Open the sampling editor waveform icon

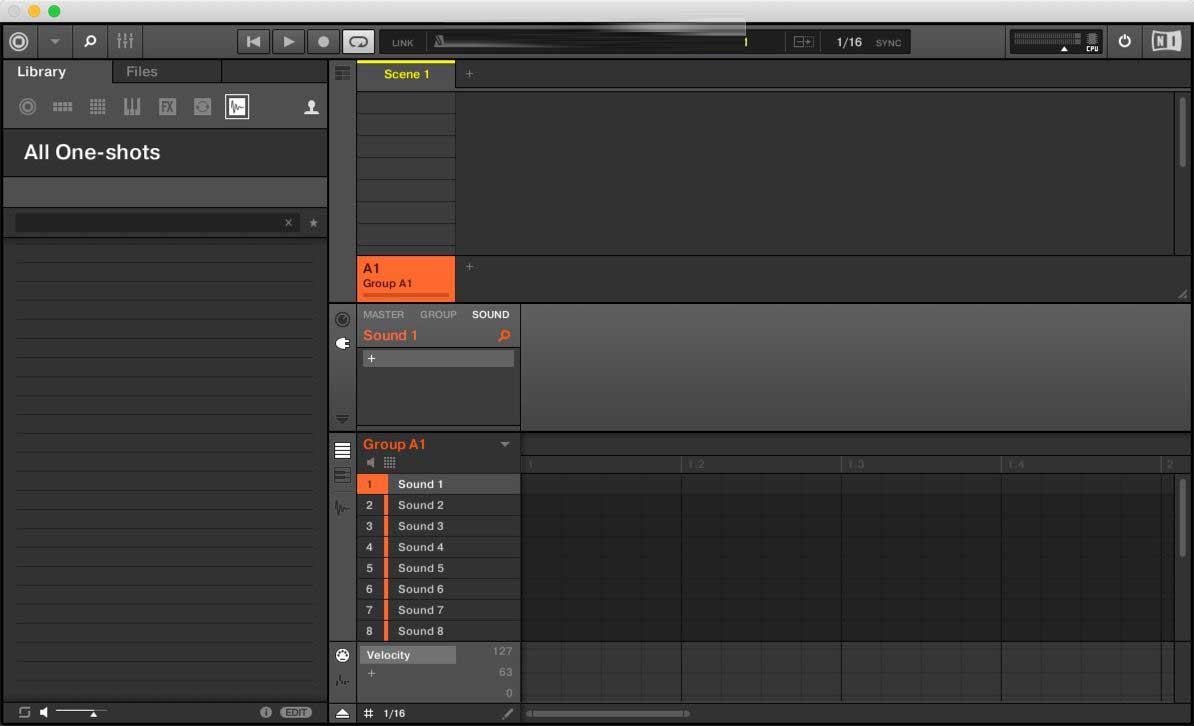[342, 507]
